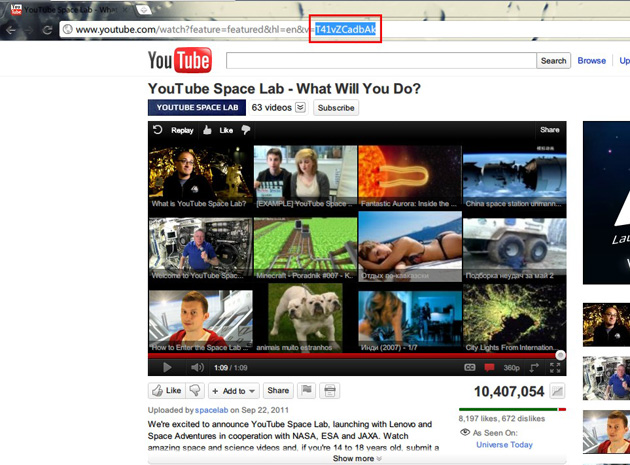This screenshot has width=630, height=465.
Task: Open the "Welcome to YouTube Spac" thumbnail
Action: (200, 249)
